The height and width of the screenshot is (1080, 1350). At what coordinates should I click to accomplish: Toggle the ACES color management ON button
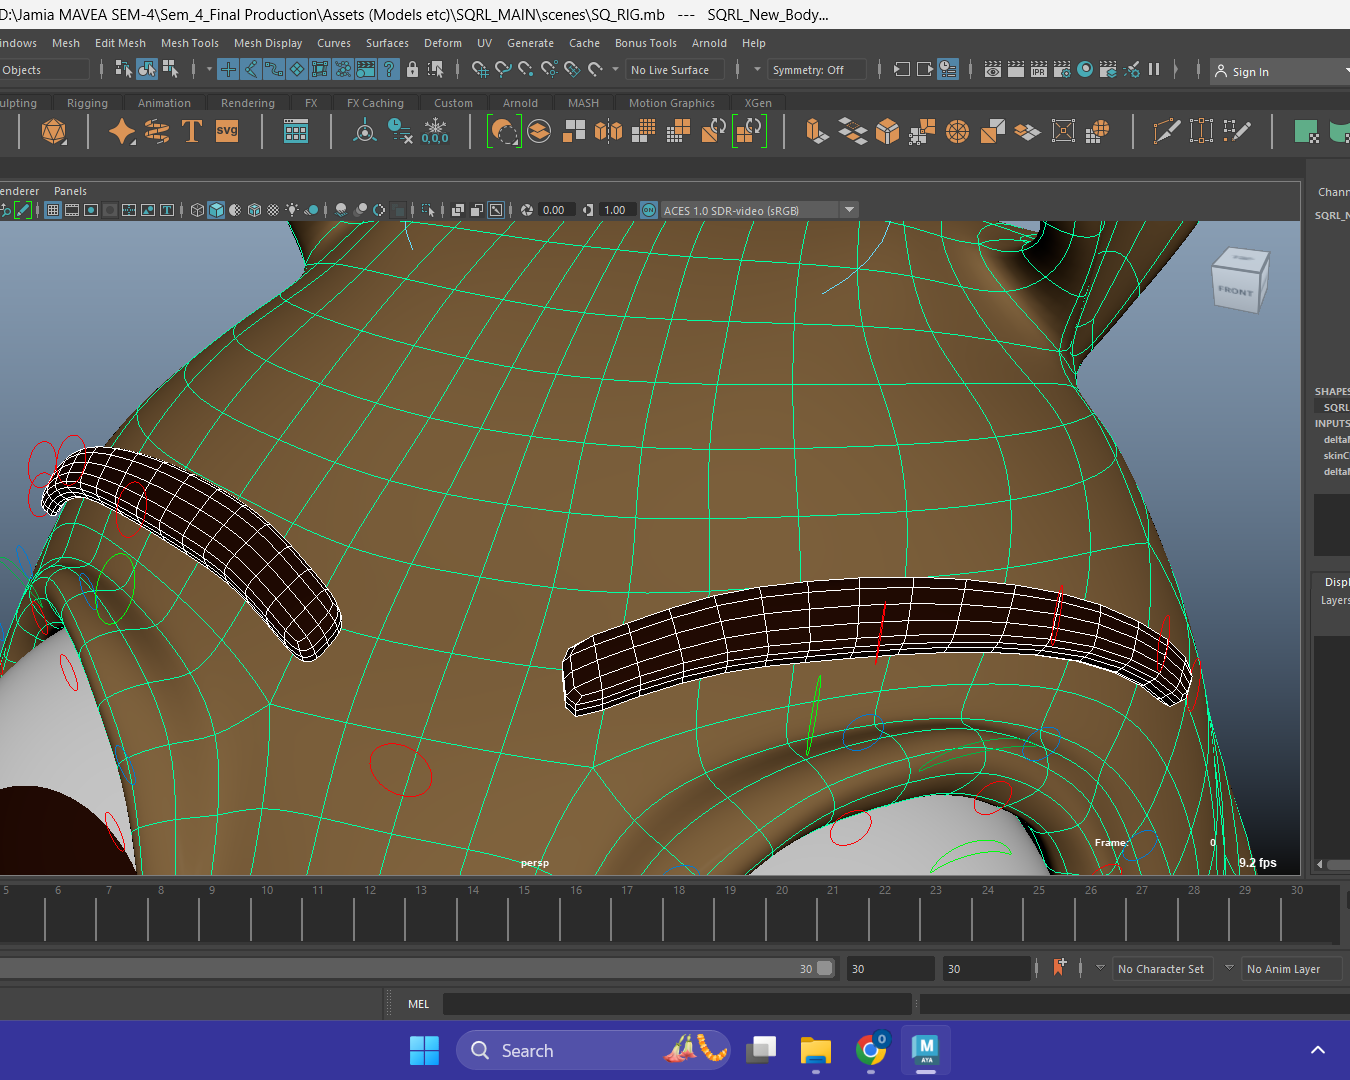tap(648, 210)
